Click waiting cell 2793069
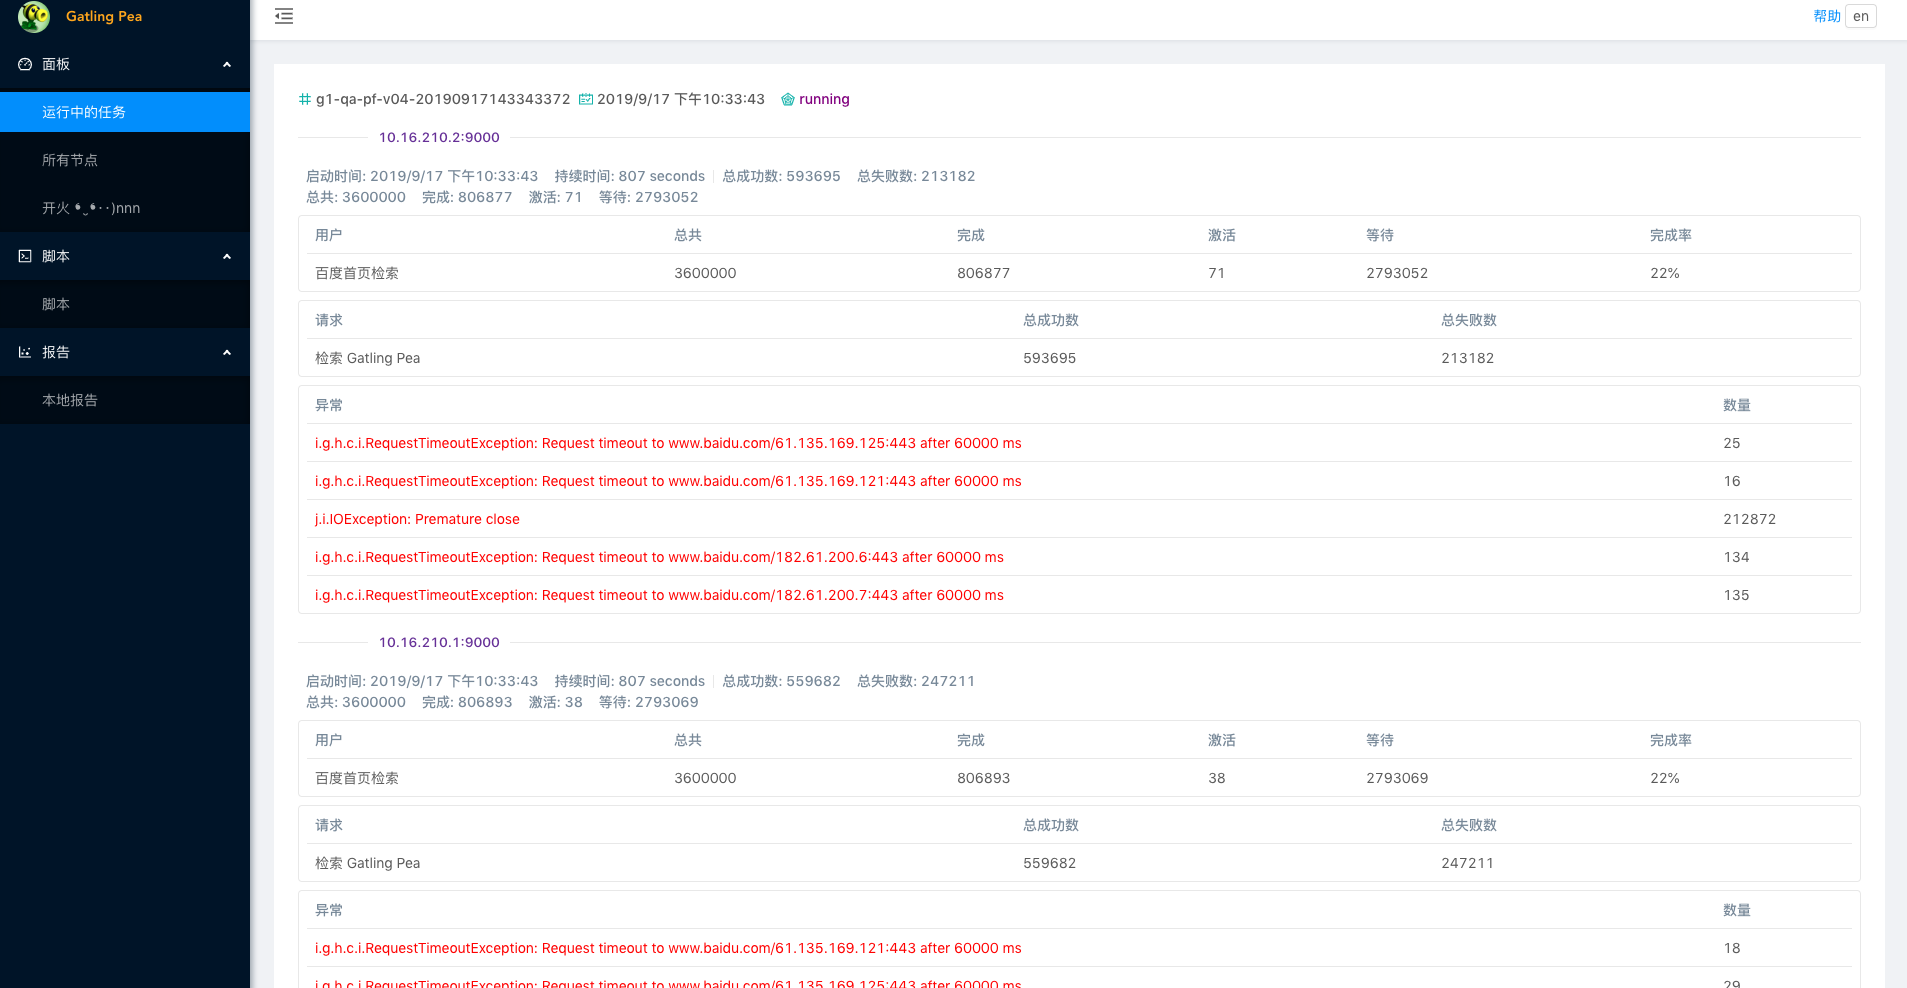 pos(1397,778)
